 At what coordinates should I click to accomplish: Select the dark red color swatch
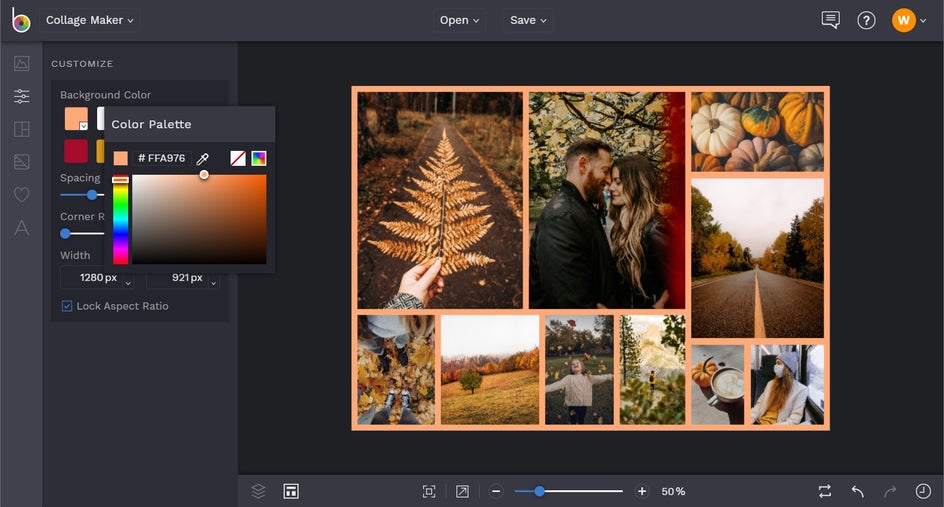coord(76,151)
